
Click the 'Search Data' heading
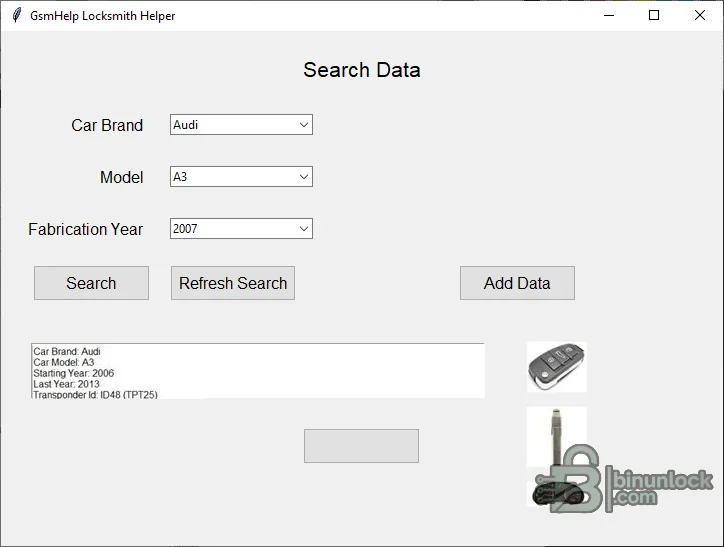[362, 70]
